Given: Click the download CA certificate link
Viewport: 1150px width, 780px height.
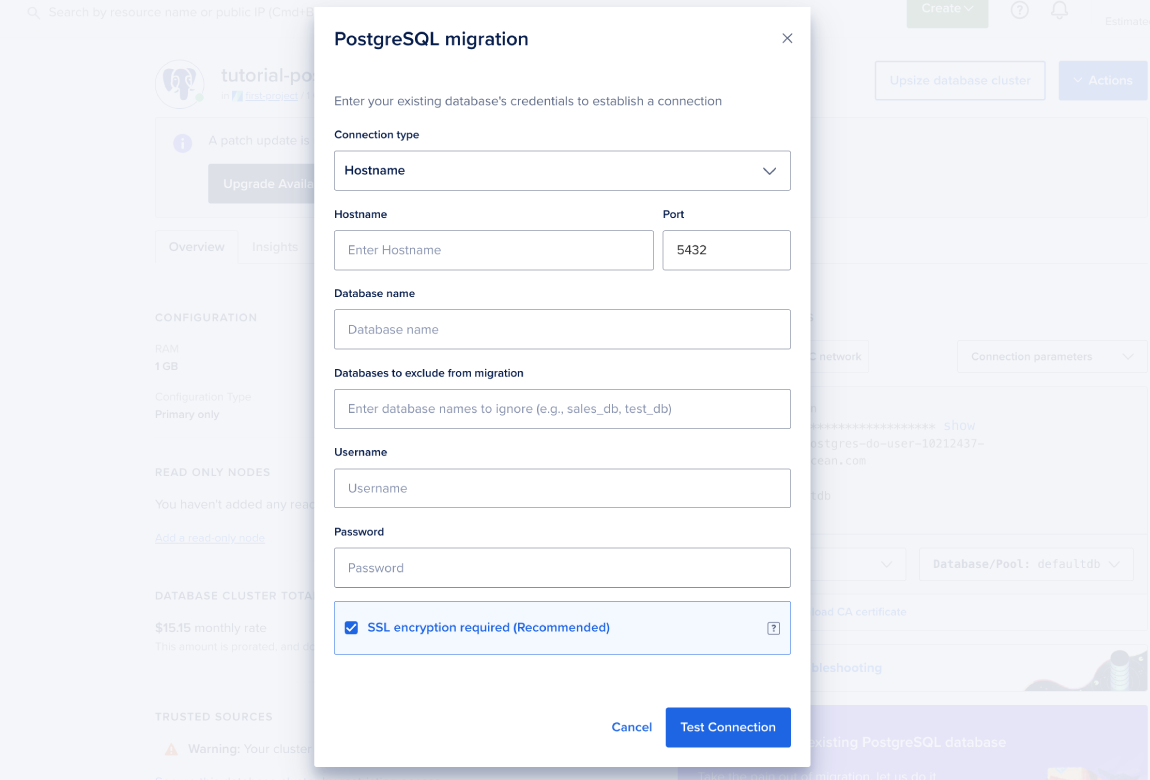Looking at the screenshot, I should (858, 612).
